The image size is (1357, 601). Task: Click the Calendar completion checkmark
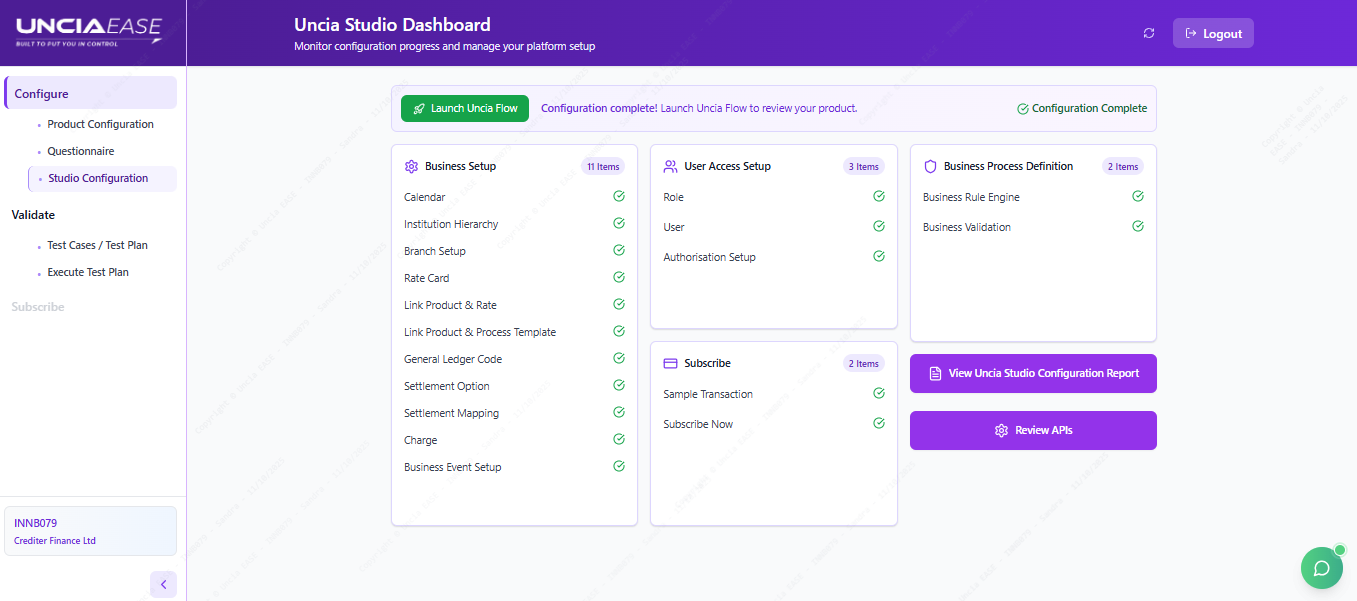pos(619,196)
